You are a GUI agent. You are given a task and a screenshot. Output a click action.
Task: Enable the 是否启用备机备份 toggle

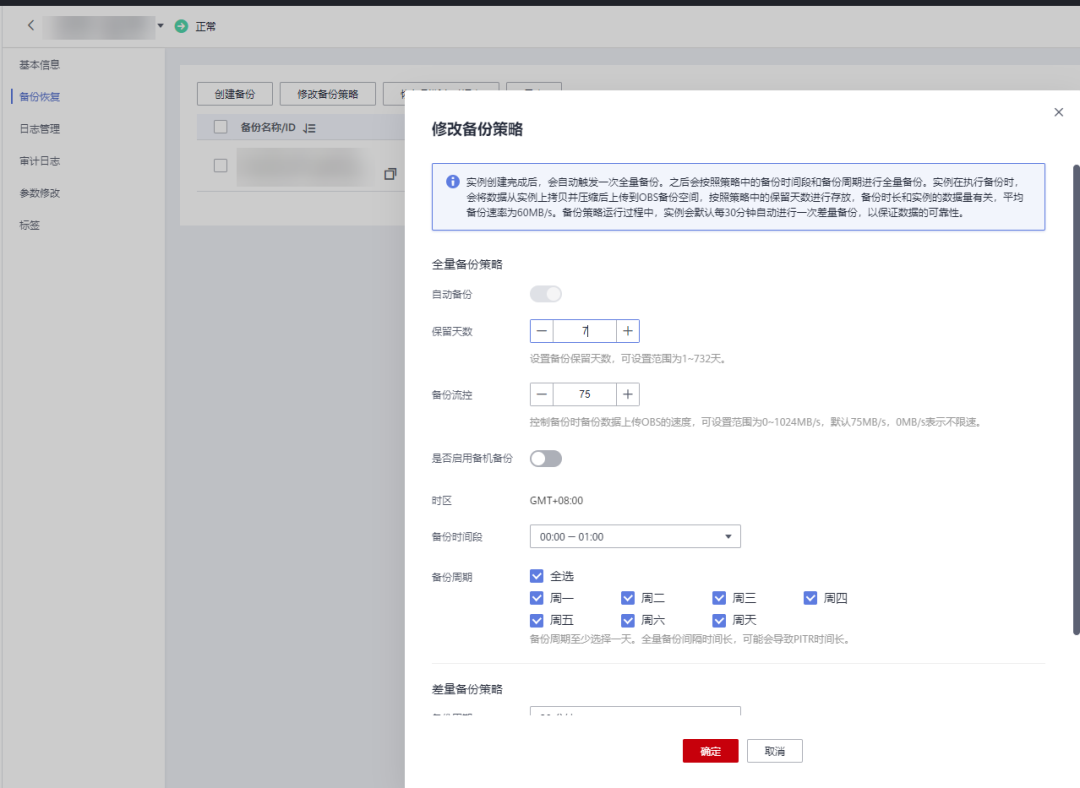pyautogui.click(x=546, y=456)
